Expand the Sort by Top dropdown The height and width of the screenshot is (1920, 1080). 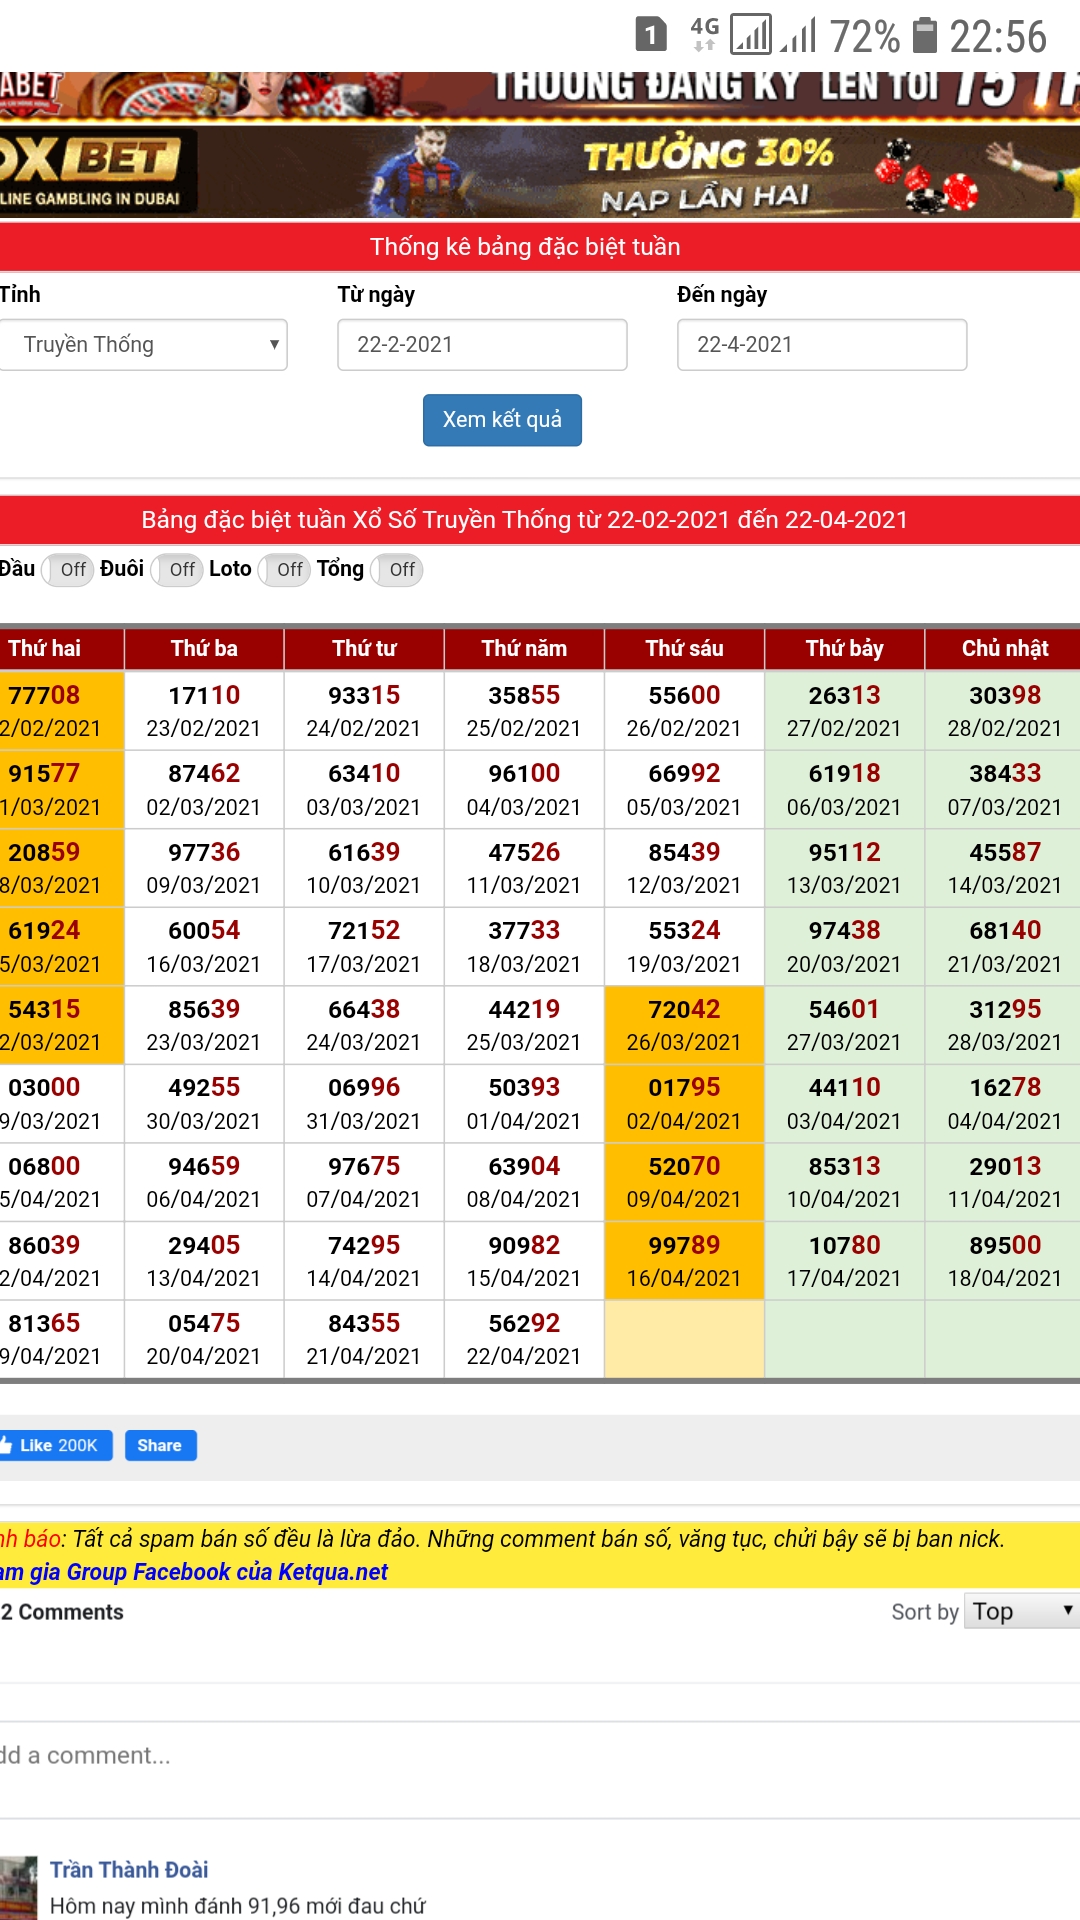pos(1021,1611)
